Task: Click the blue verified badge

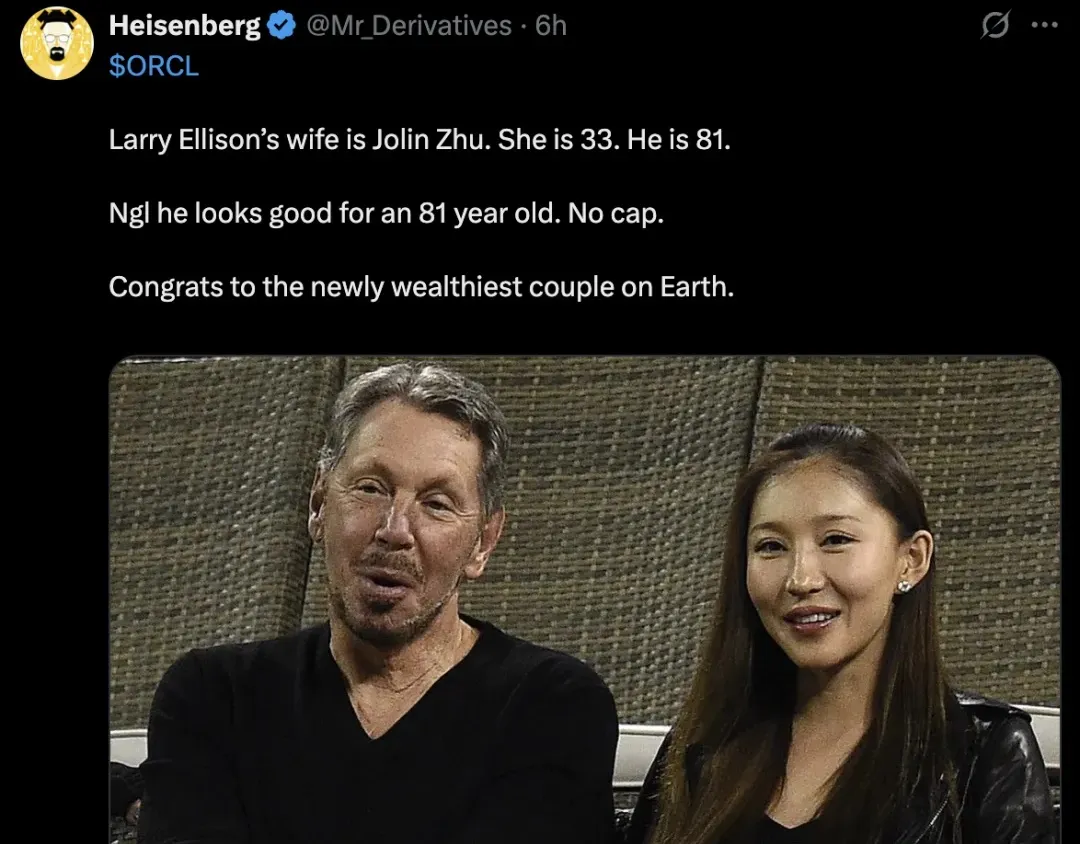Action: coord(282,27)
